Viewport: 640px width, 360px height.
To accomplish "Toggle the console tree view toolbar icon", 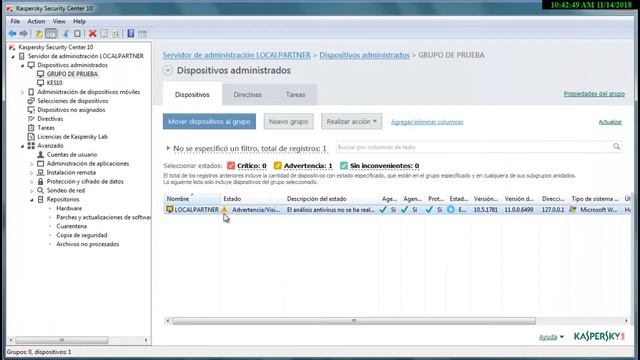I will point(51,33).
